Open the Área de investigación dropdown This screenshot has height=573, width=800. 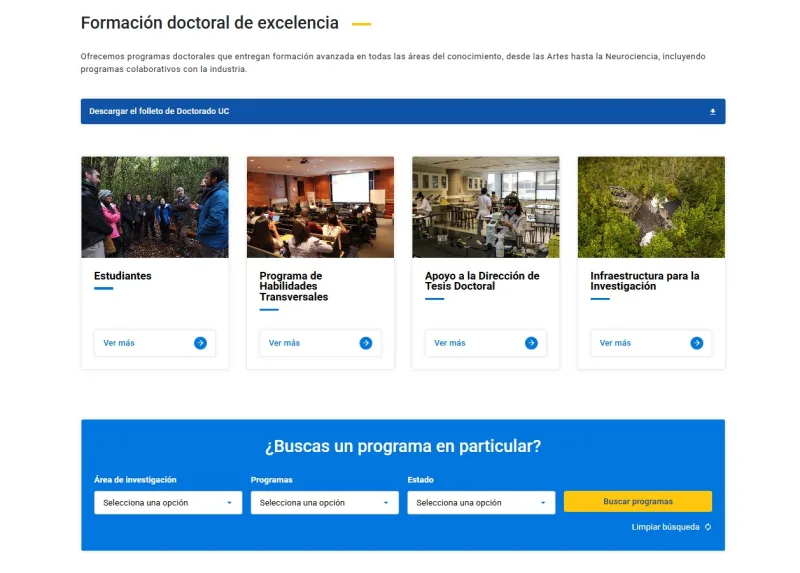(x=168, y=503)
